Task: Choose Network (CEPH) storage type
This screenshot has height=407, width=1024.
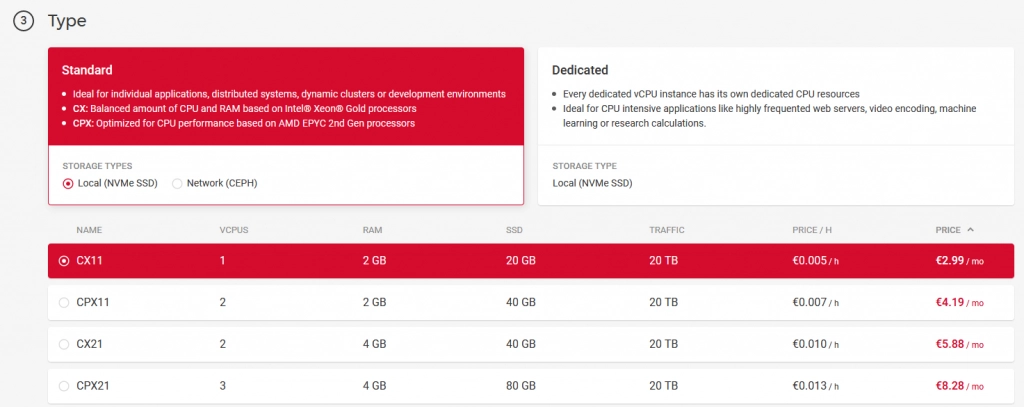Action: [178, 183]
